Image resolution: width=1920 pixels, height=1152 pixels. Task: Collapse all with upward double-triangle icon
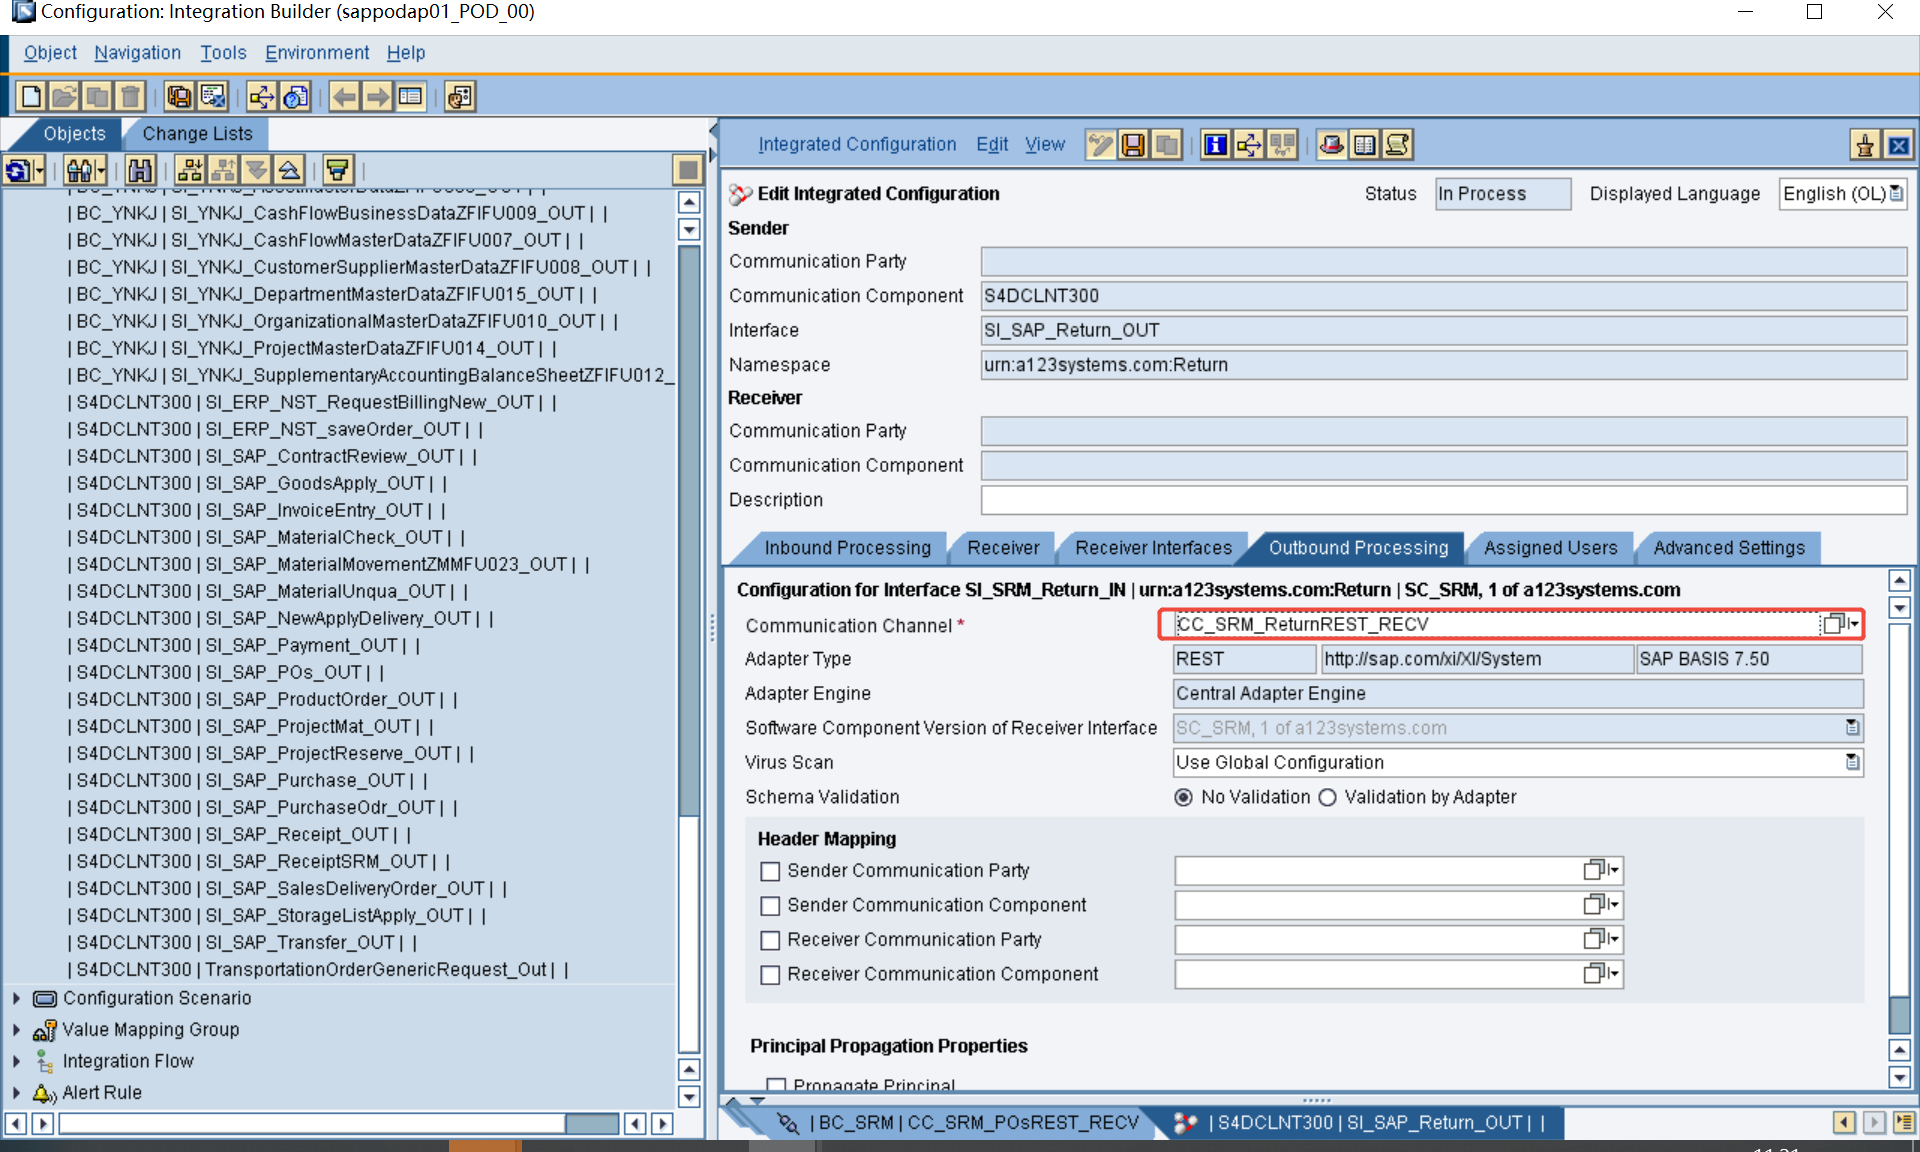pos(289,170)
